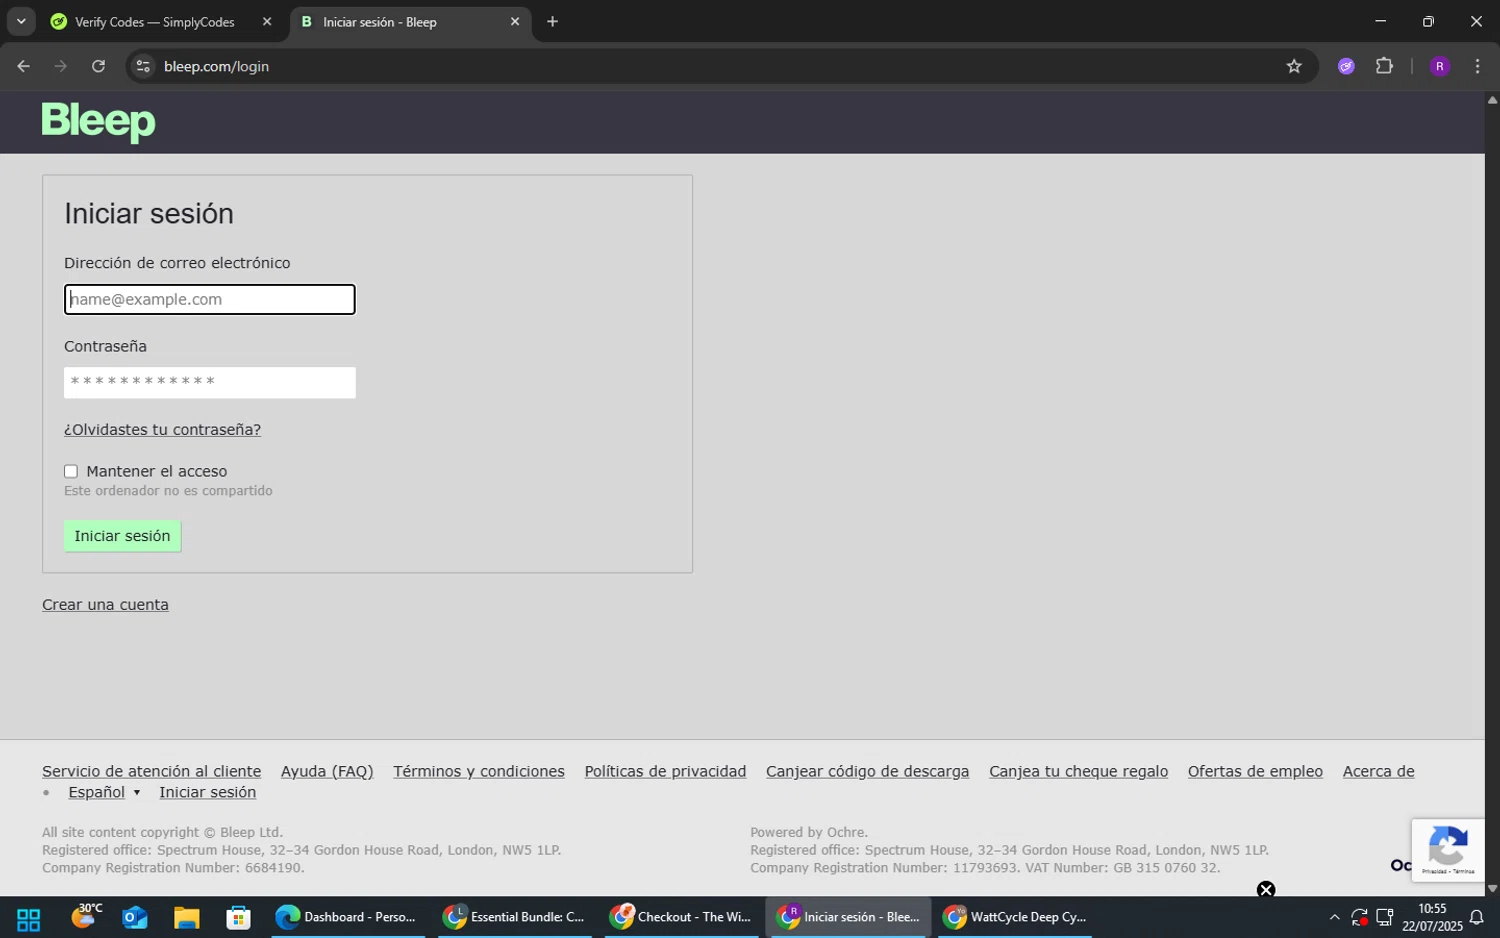Open Windows Start menu

[x=28, y=918]
